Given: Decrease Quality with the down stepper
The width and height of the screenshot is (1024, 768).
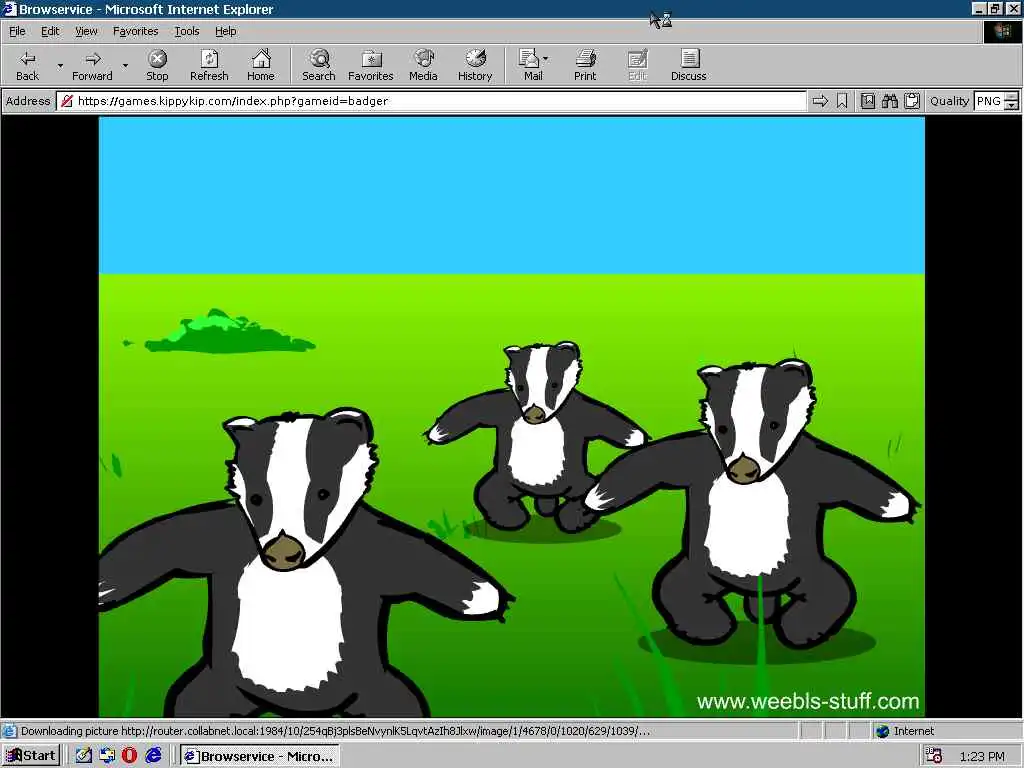Looking at the screenshot, I should click(x=1011, y=106).
